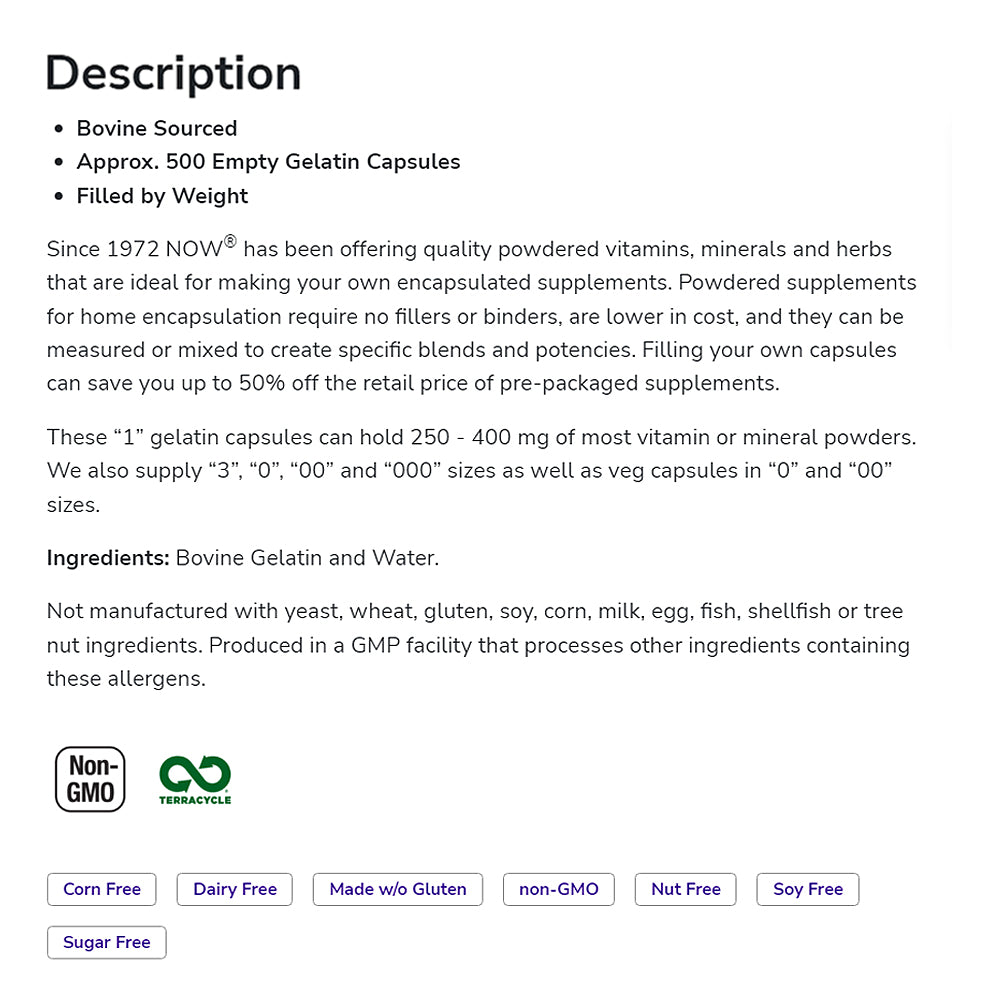Screen dimensions: 1000x1000
Task: Click the bold Ingredients label
Action: (108, 558)
